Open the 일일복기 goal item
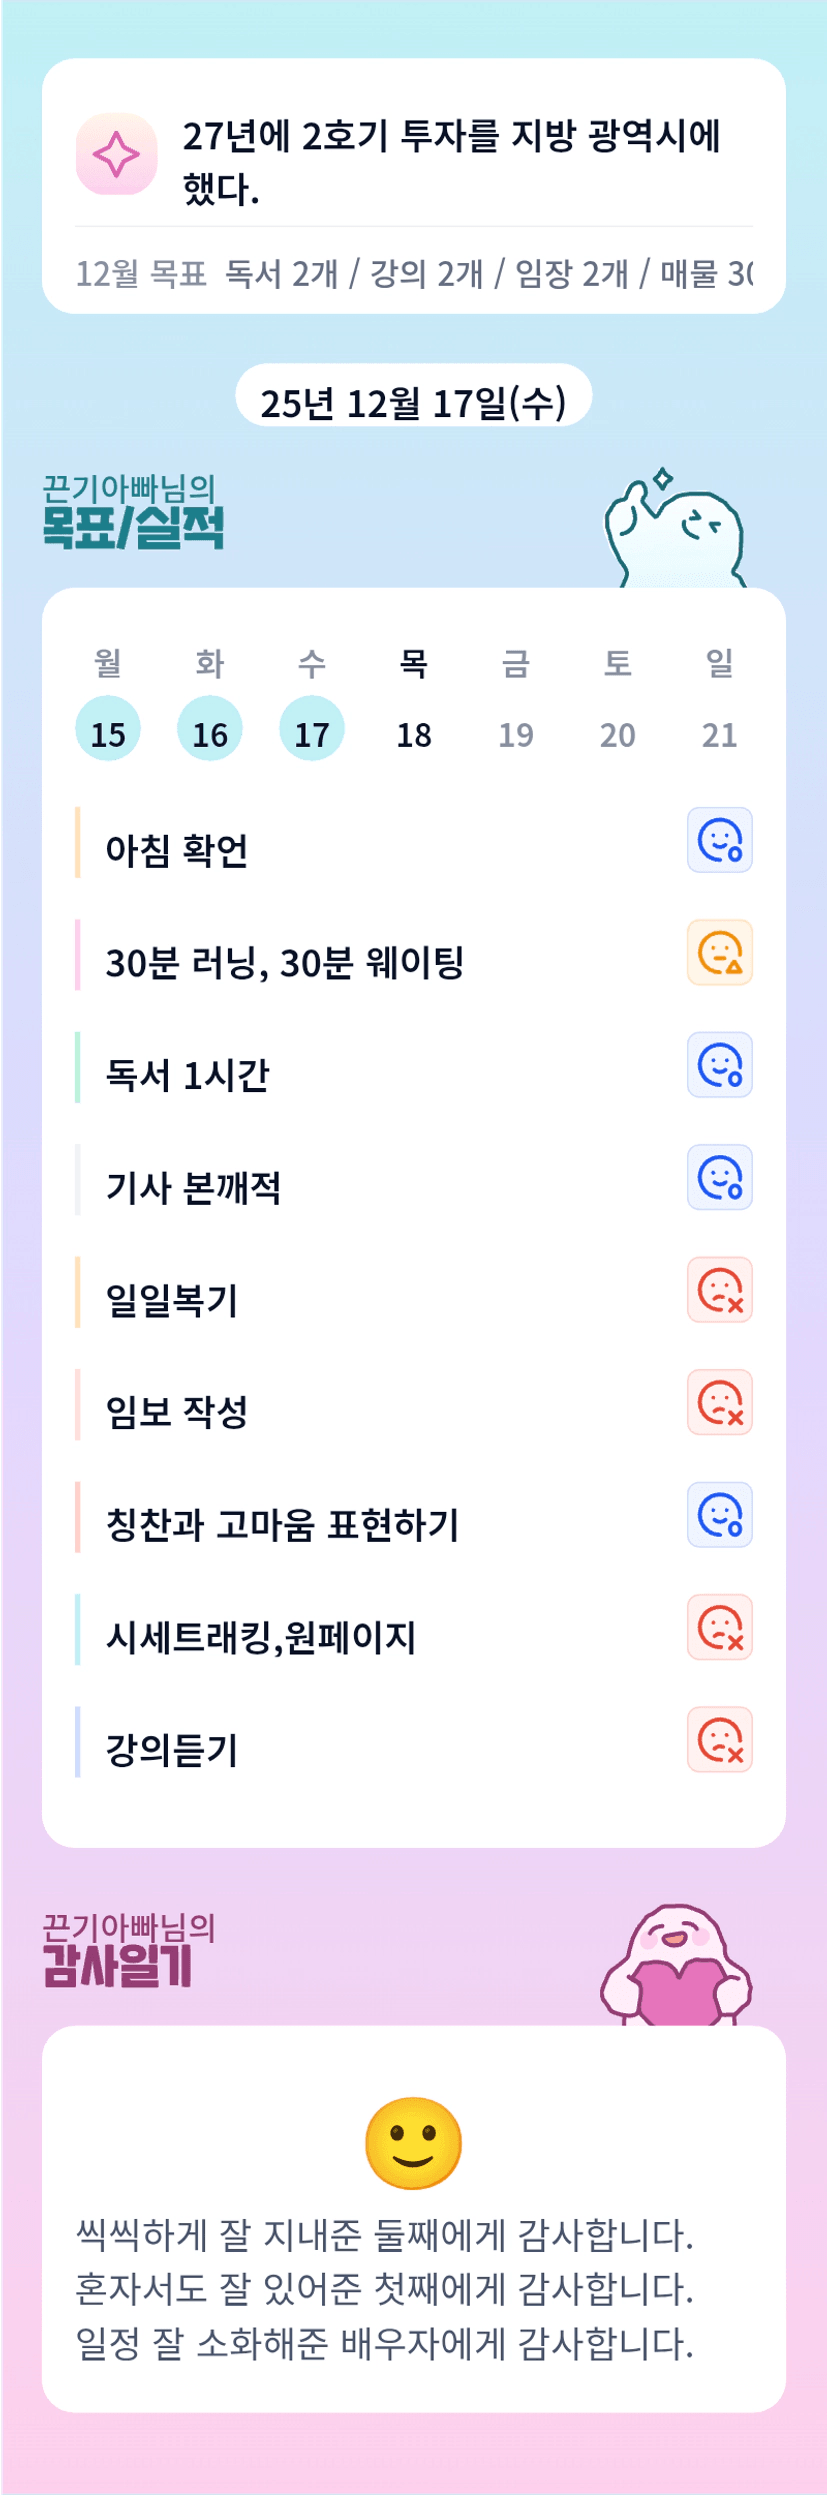827x2495 pixels. (172, 1300)
